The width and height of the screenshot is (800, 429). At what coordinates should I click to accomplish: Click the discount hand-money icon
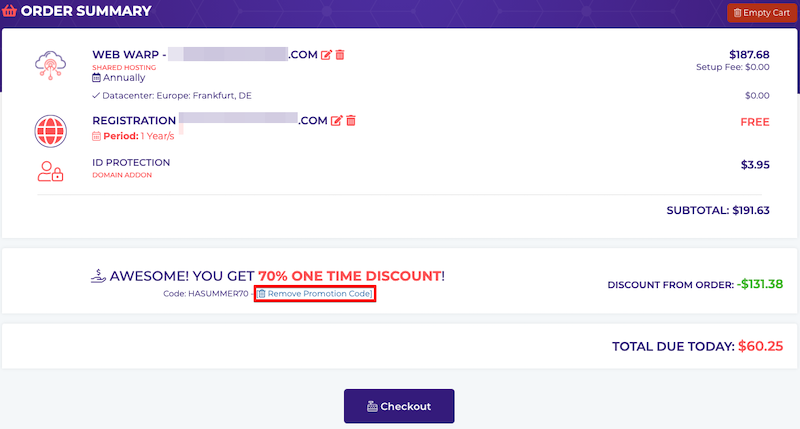pyautogui.click(x=98, y=276)
